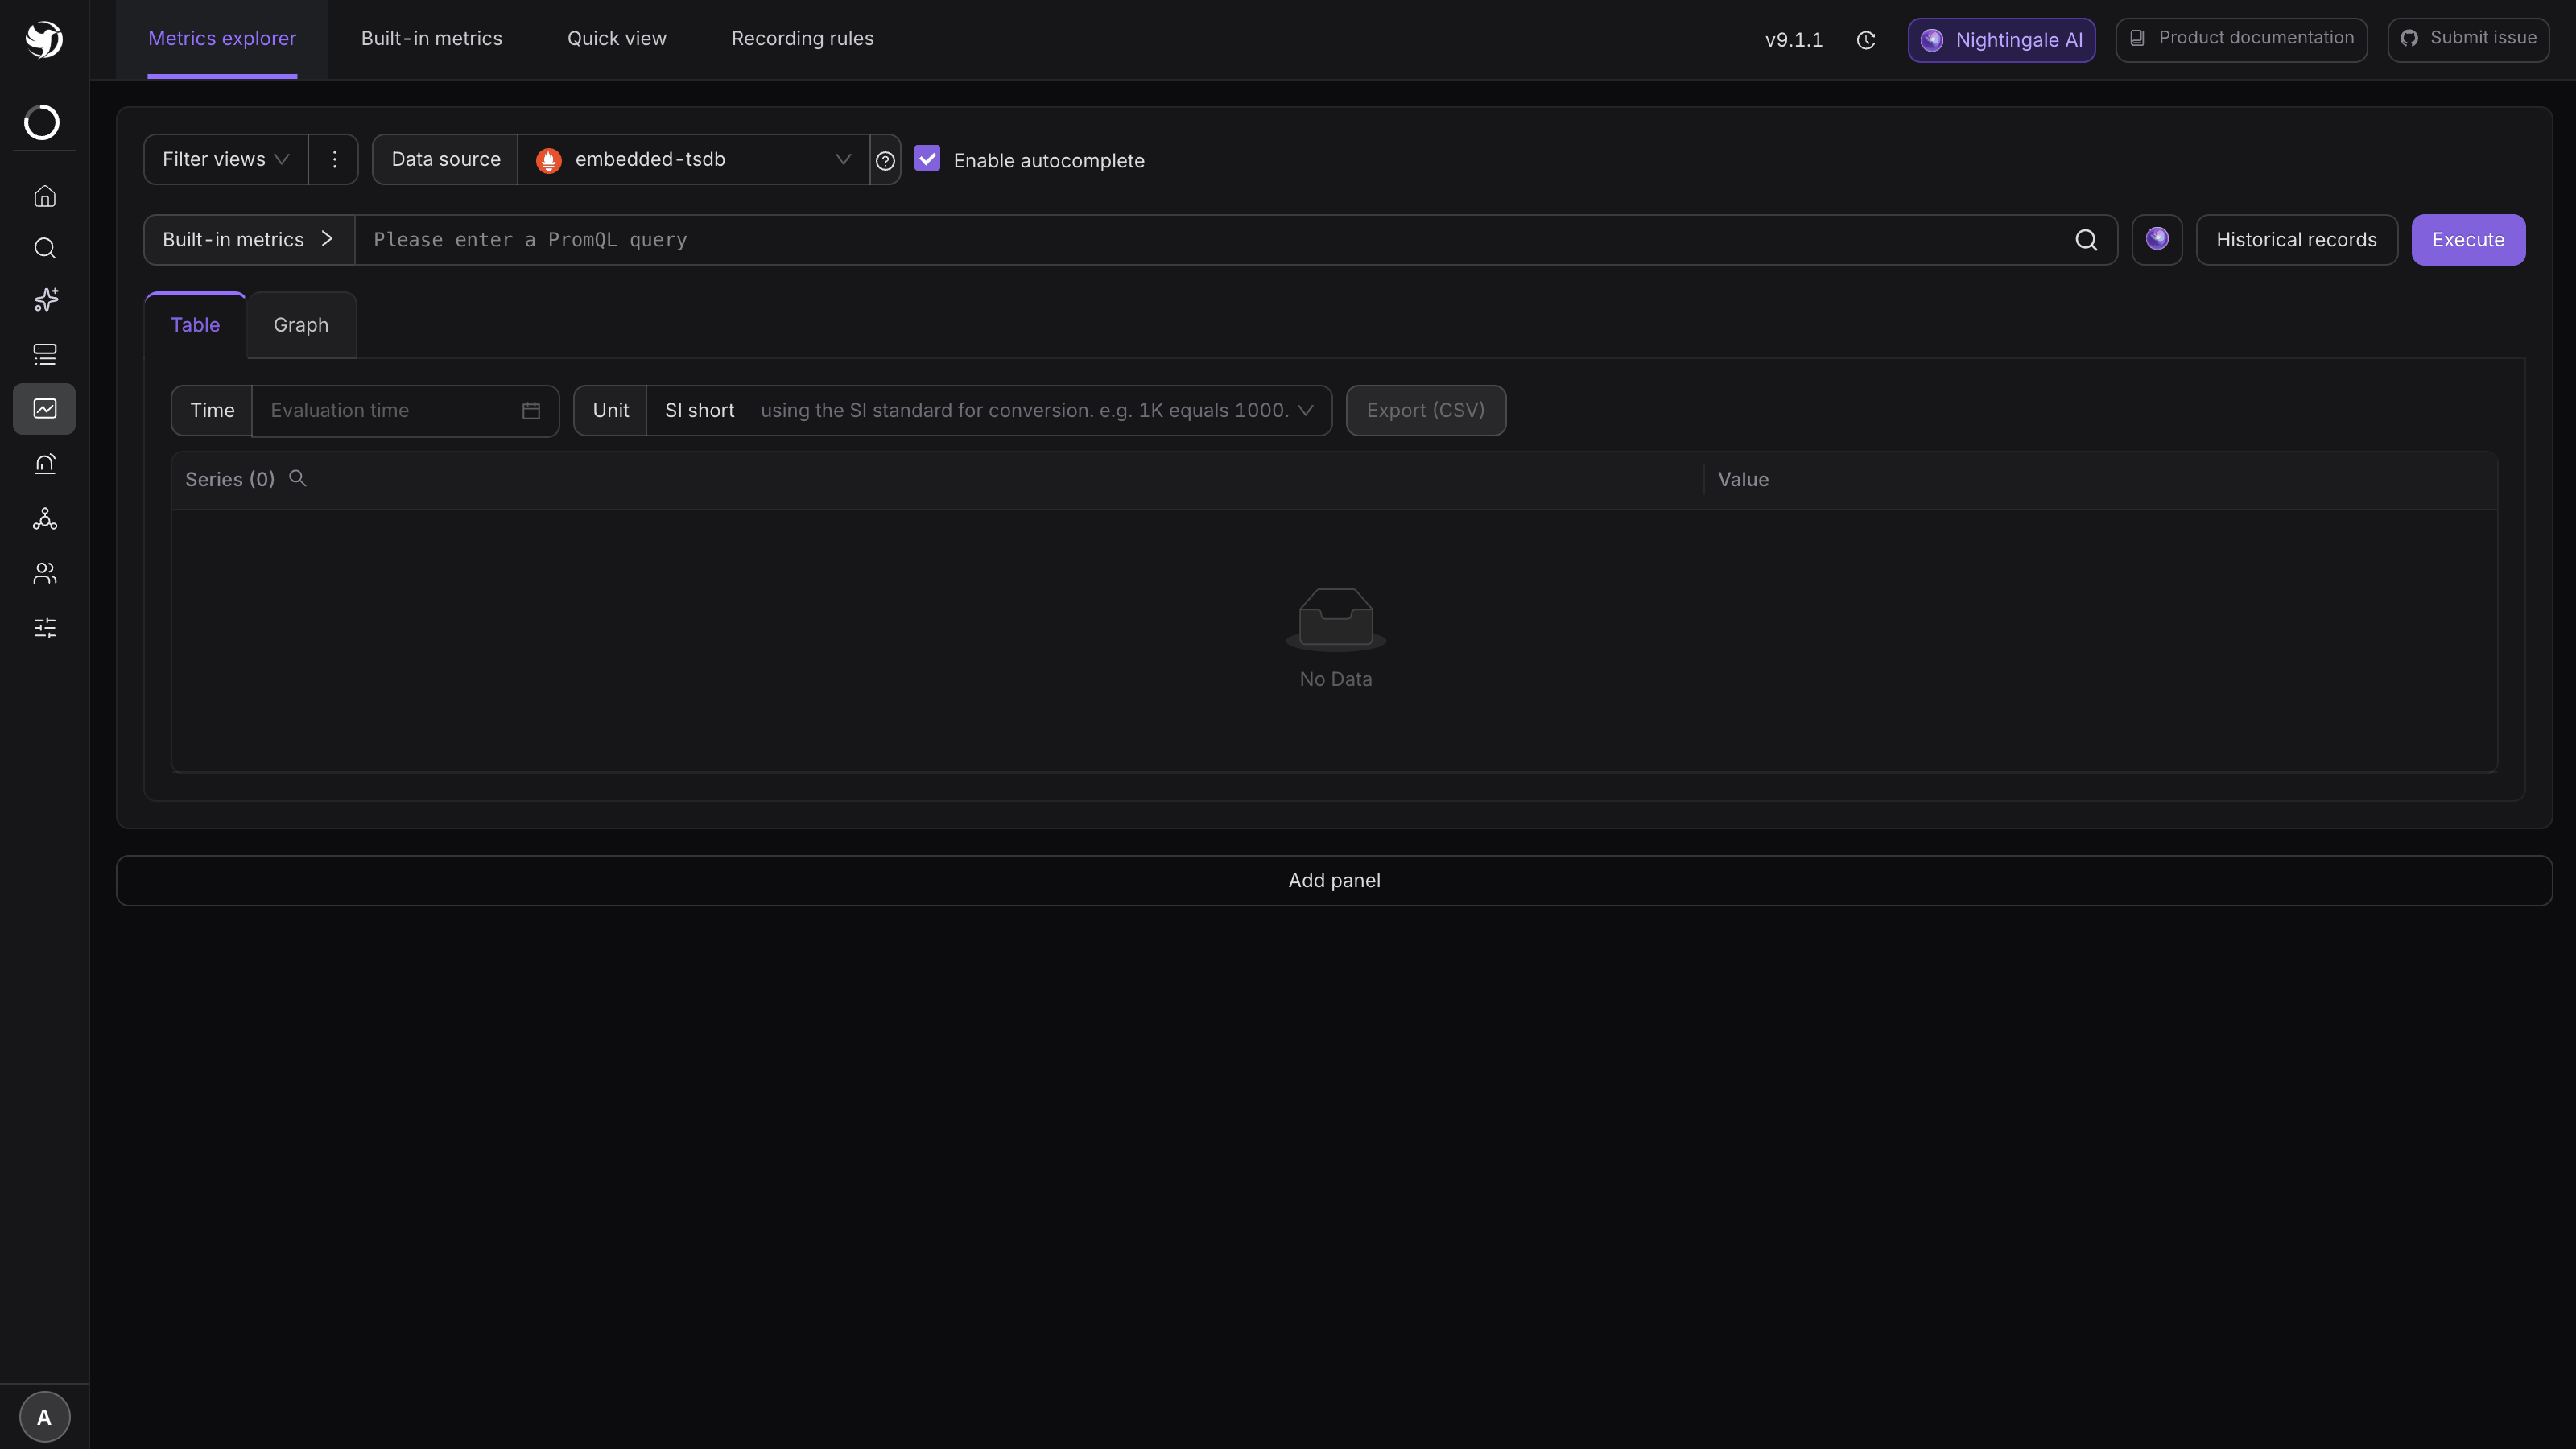Switch to Recording rules tab
The height and width of the screenshot is (1449, 2576).
802,39
